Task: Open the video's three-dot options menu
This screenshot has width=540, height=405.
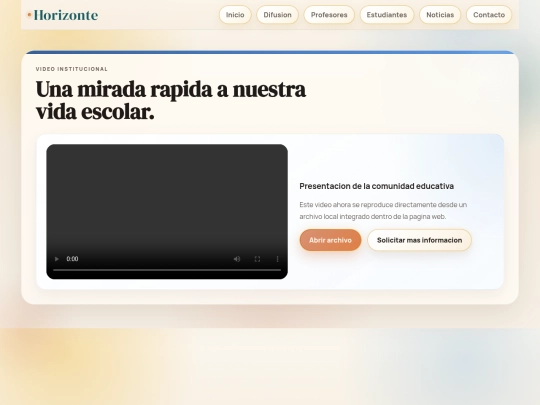Action: click(x=278, y=259)
